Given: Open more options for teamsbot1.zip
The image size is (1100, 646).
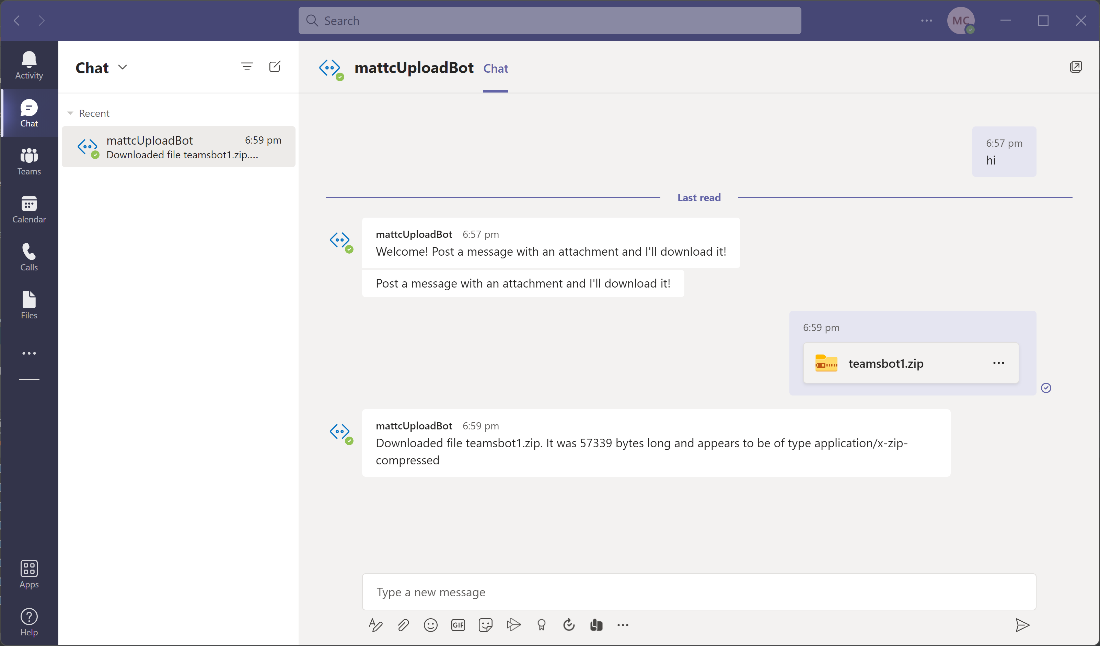Looking at the screenshot, I should 998,363.
